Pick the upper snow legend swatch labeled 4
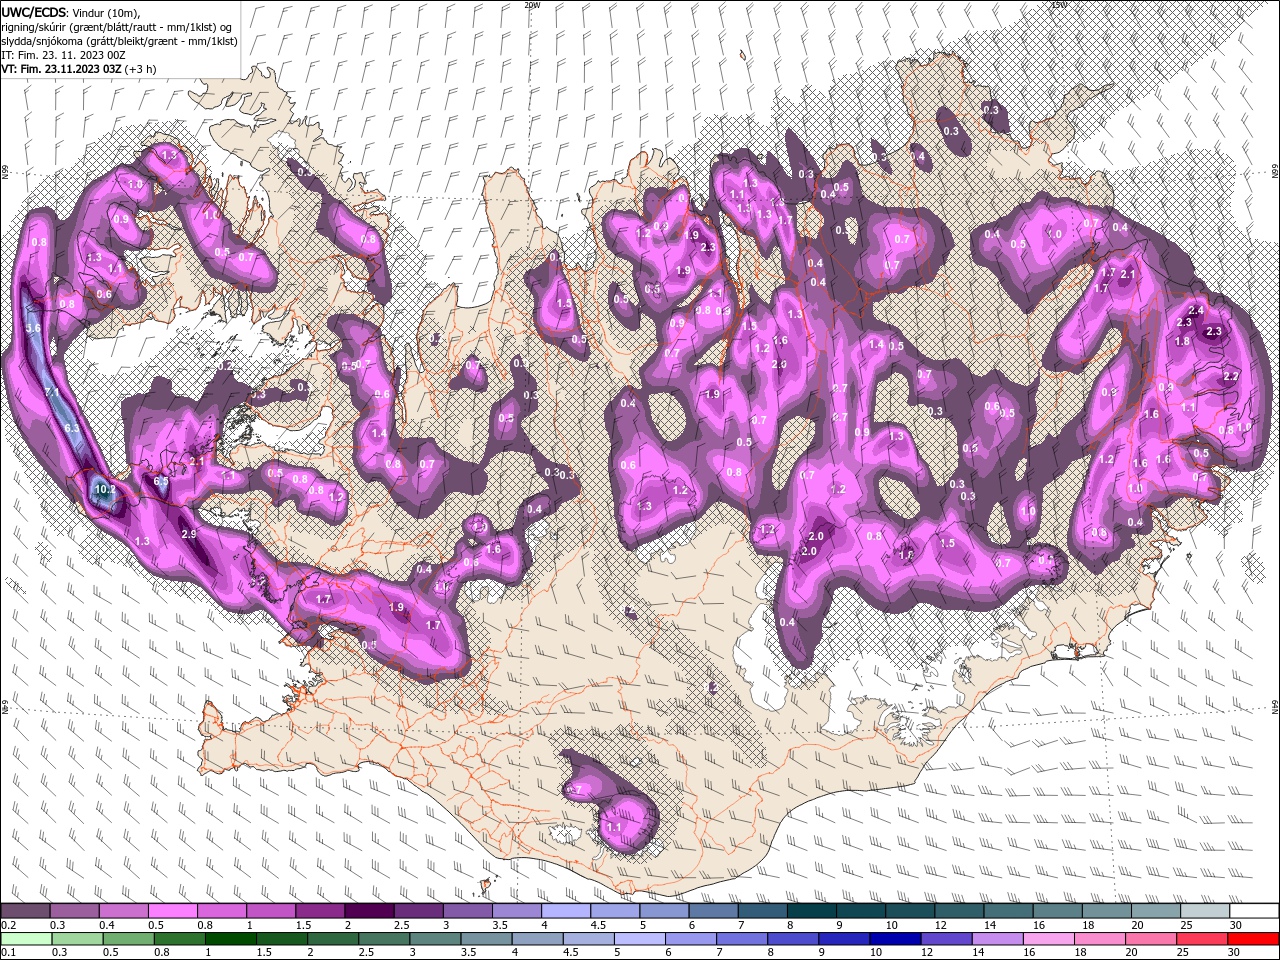Image resolution: width=1280 pixels, height=960 pixels. pos(565,911)
